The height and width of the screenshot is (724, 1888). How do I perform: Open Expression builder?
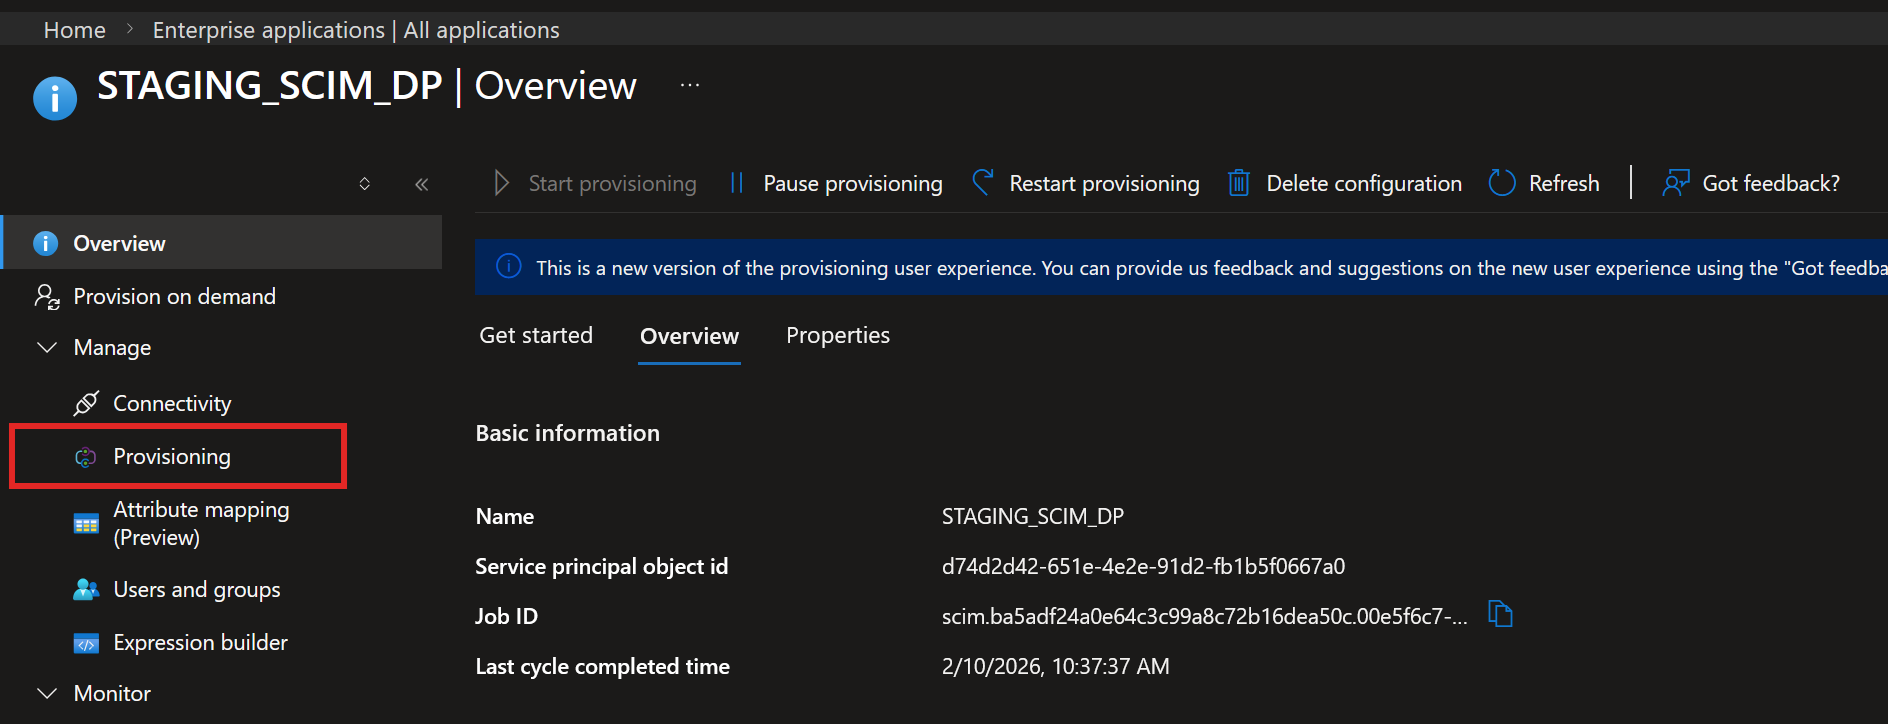[200, 642]
